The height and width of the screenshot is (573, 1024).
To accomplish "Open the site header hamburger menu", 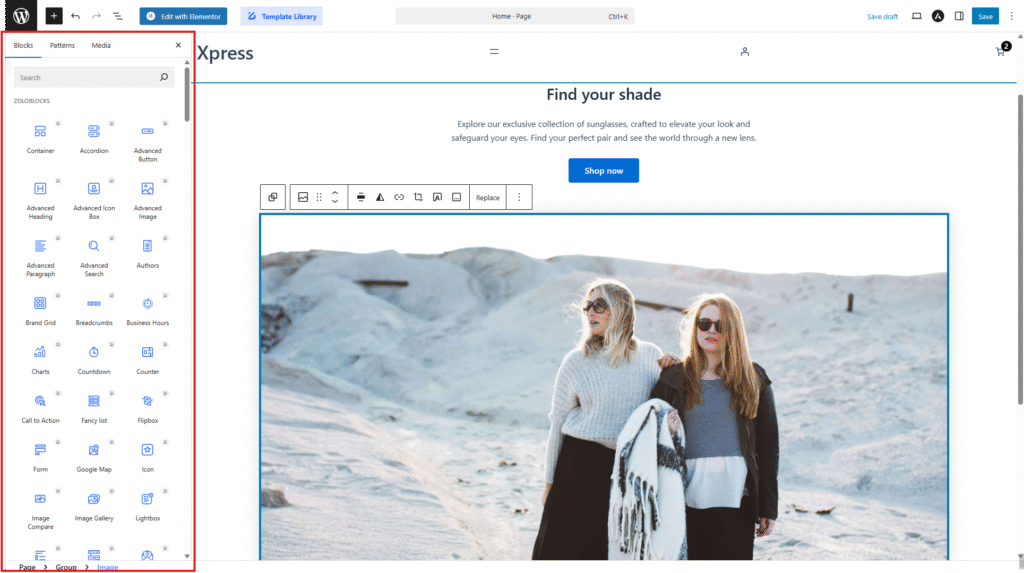I will [494, 52].
